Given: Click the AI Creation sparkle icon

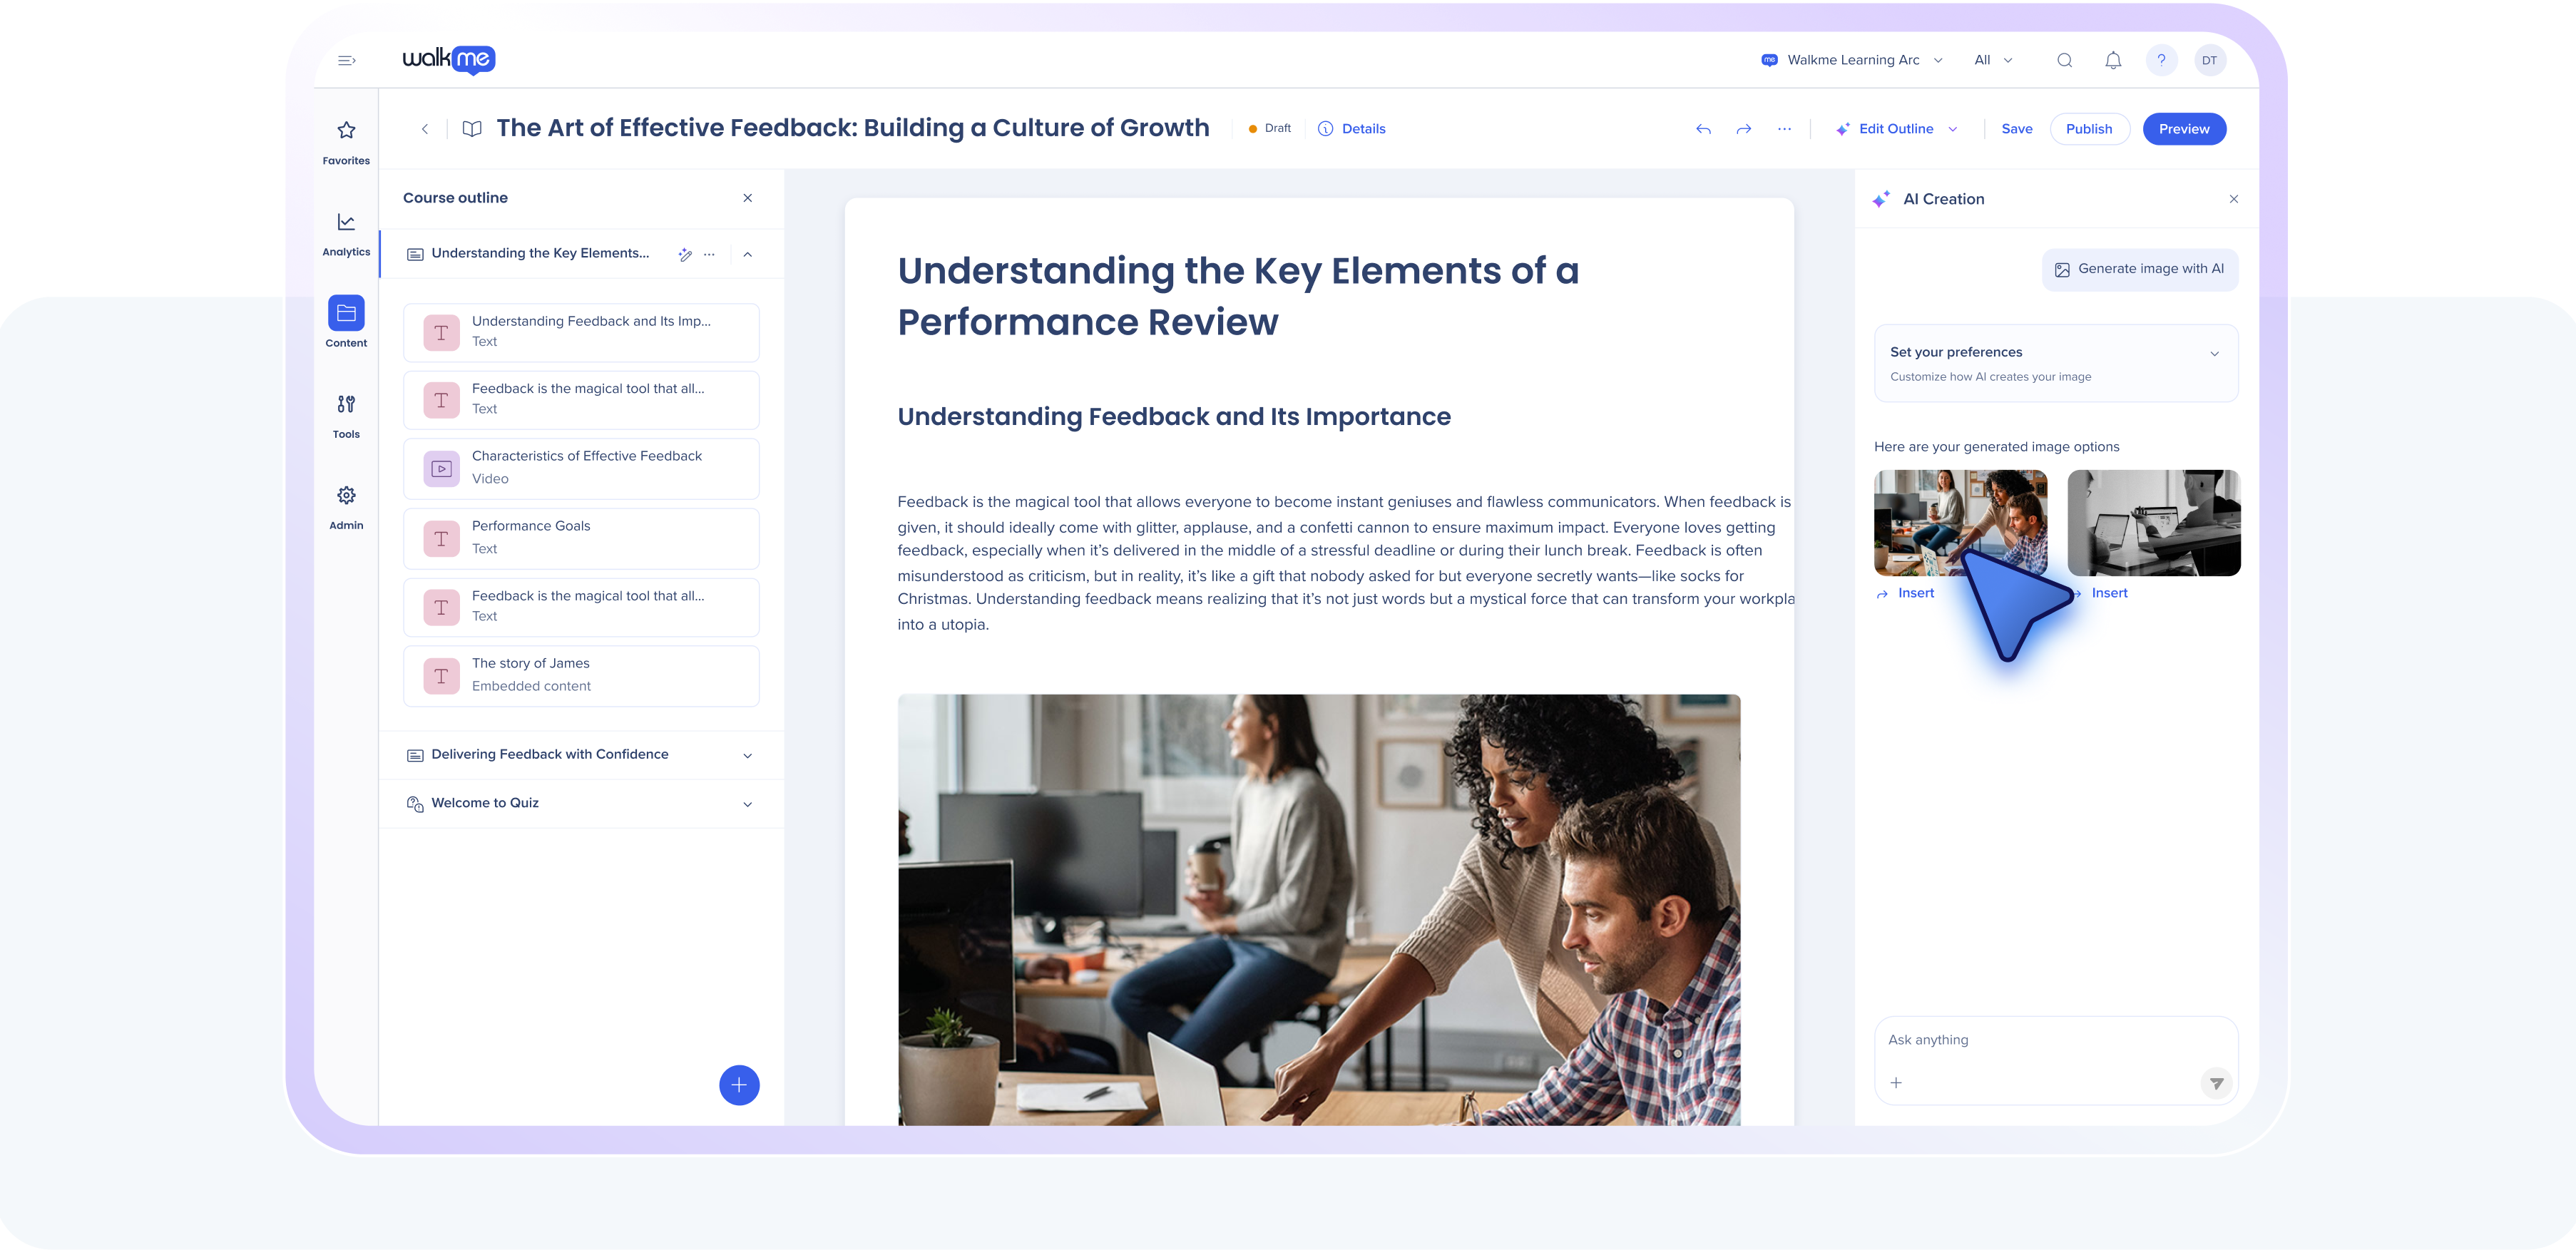Looking at the screenshot, I should (1881, 199).
